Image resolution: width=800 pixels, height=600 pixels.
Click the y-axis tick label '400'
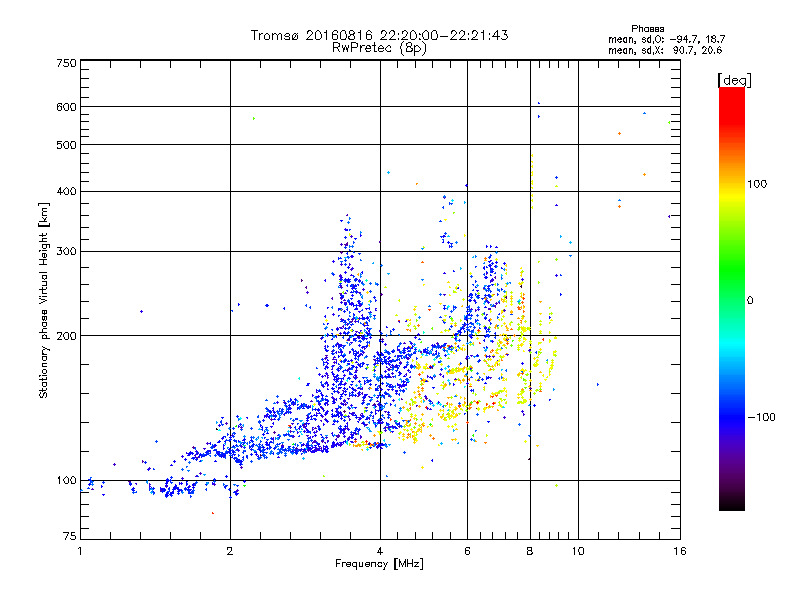coord(66,191)
